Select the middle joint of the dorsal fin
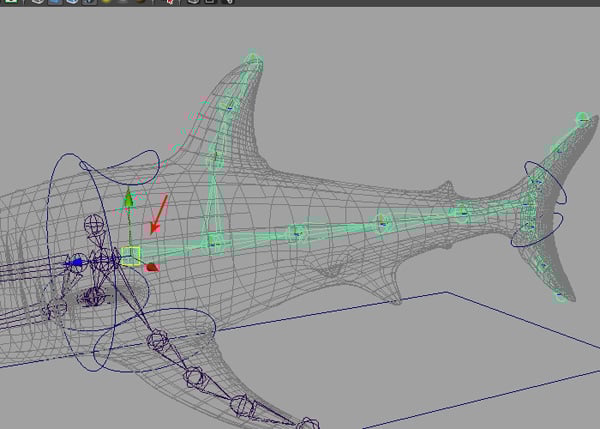600x429 pixels. click(x=230, y=106)
